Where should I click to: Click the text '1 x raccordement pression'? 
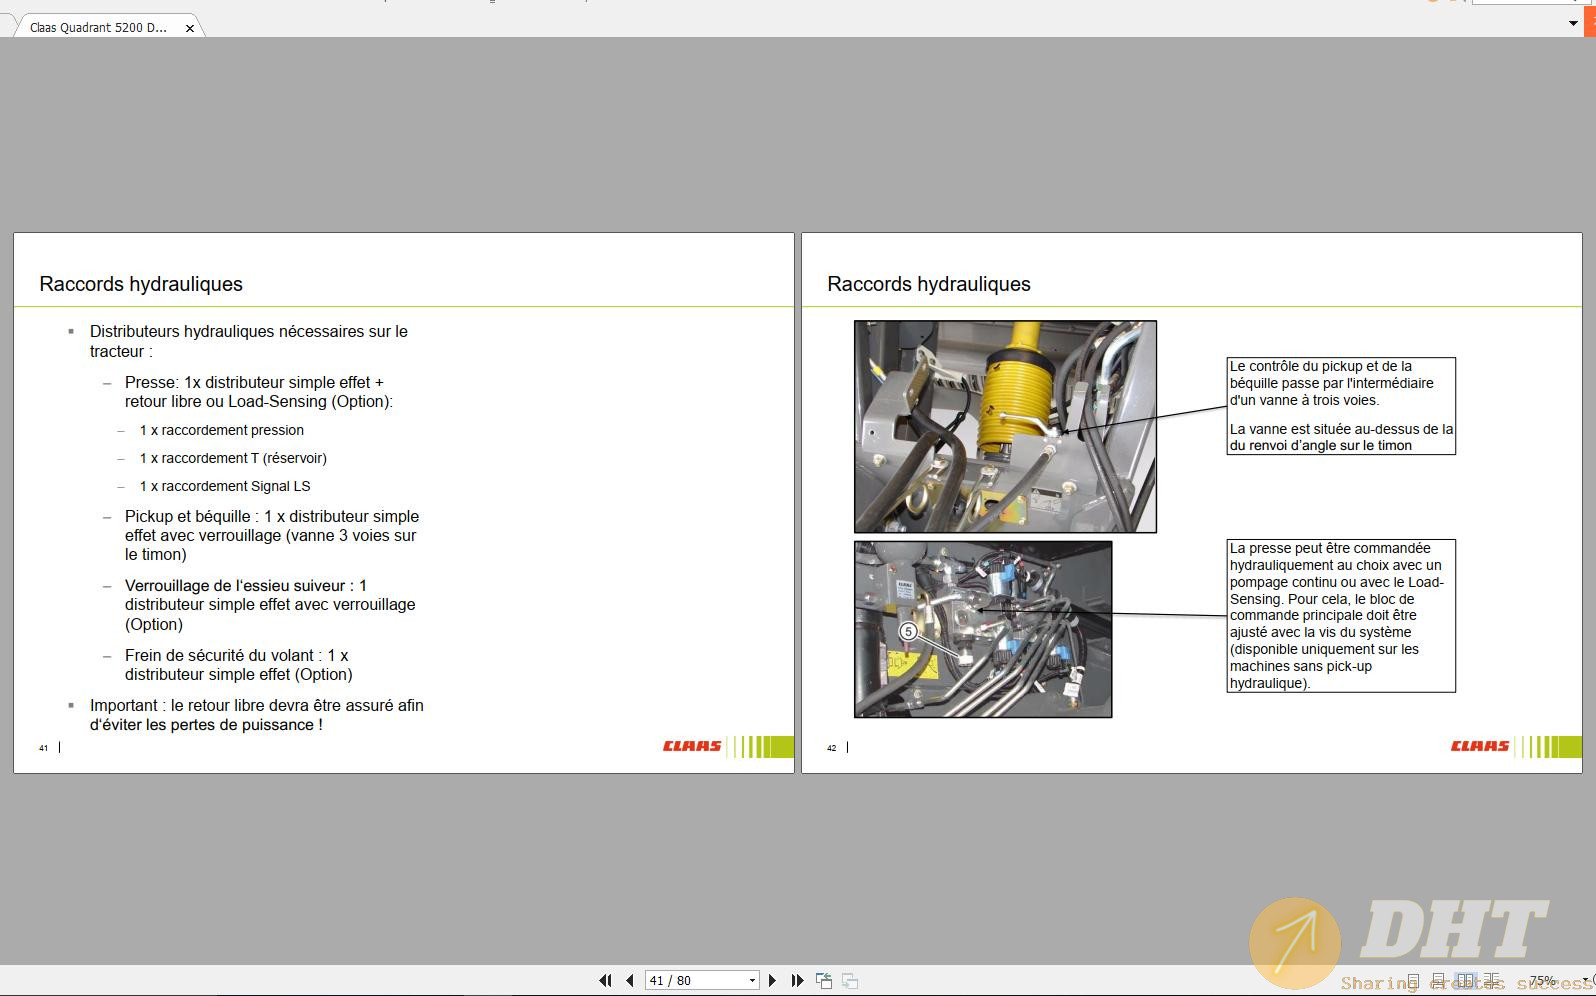[222, 430]
